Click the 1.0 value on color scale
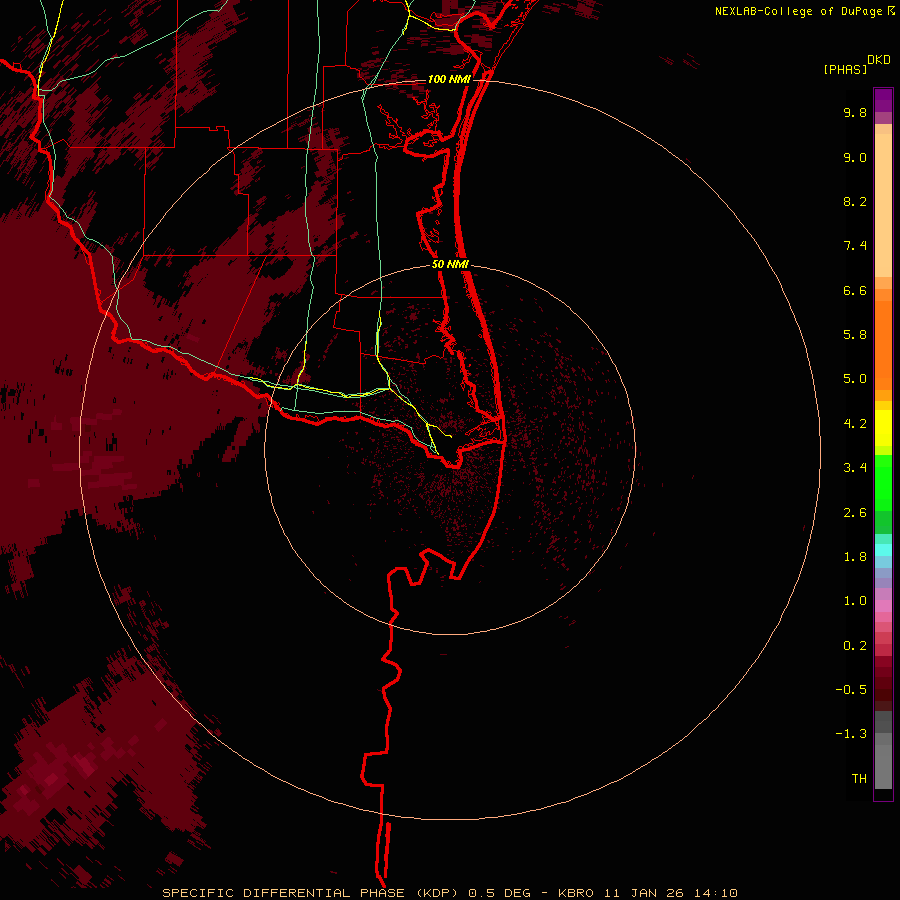 [855, 601]
